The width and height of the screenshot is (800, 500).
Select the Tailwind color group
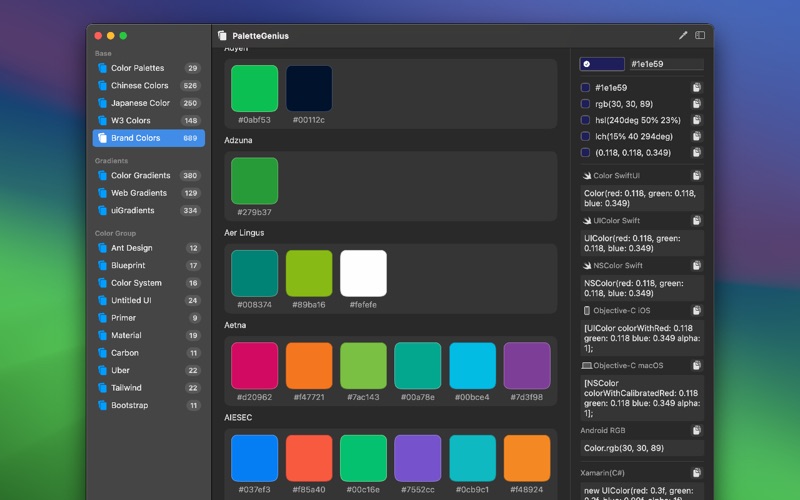(126, 388)
